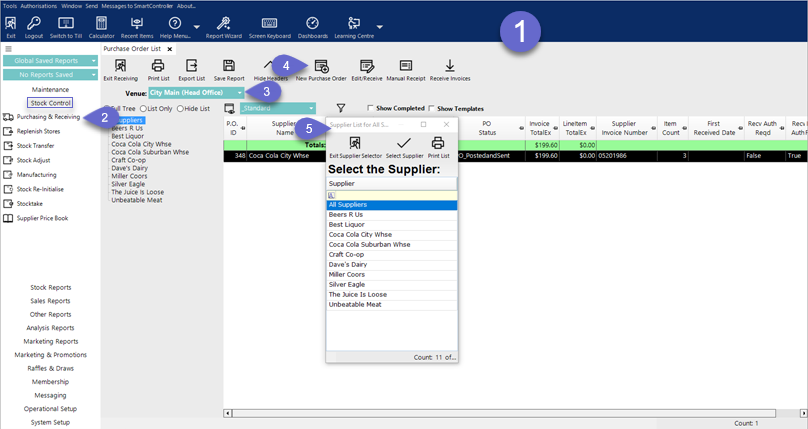The height and width of the screenshot is (429, 808).
Task: Enable the Show Completed checkbox
Action: pos(372,108)
